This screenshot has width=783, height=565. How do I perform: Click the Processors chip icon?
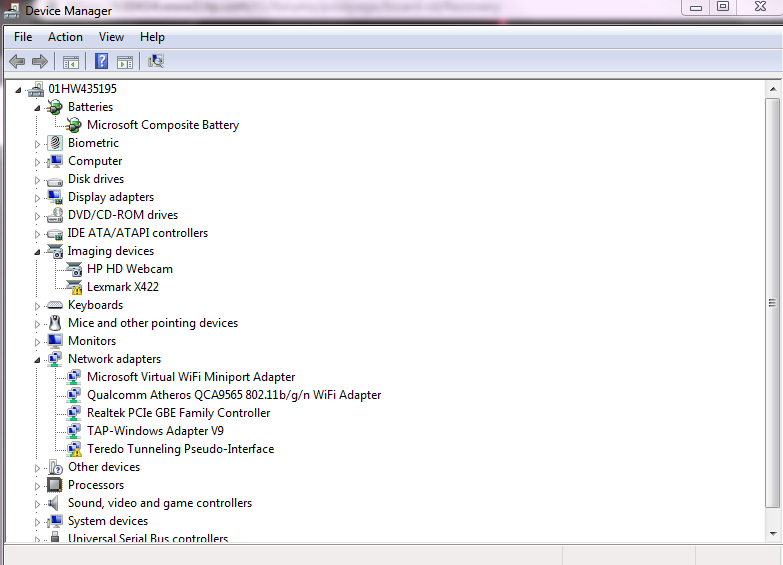point(55,485)
